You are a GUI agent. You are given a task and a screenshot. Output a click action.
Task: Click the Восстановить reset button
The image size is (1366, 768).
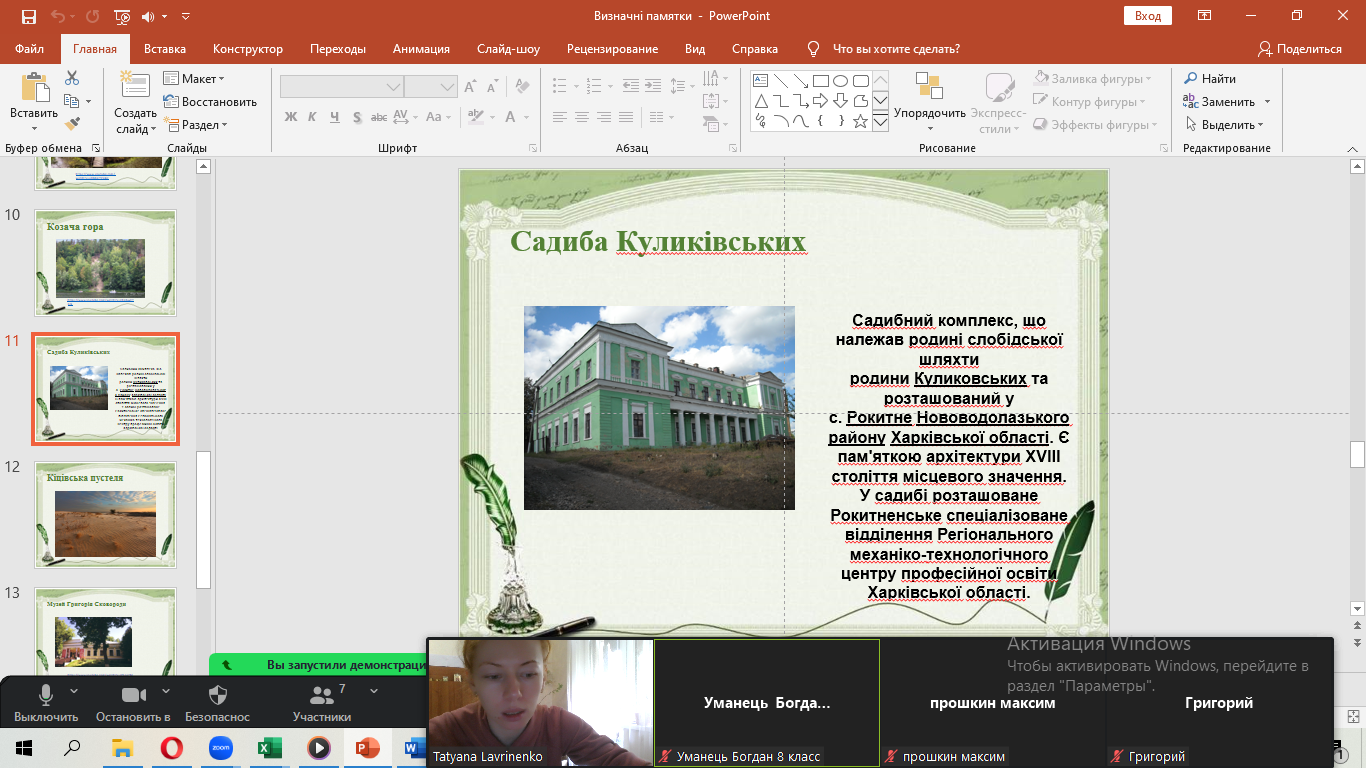pyautogui.click(x=210, y=102)
